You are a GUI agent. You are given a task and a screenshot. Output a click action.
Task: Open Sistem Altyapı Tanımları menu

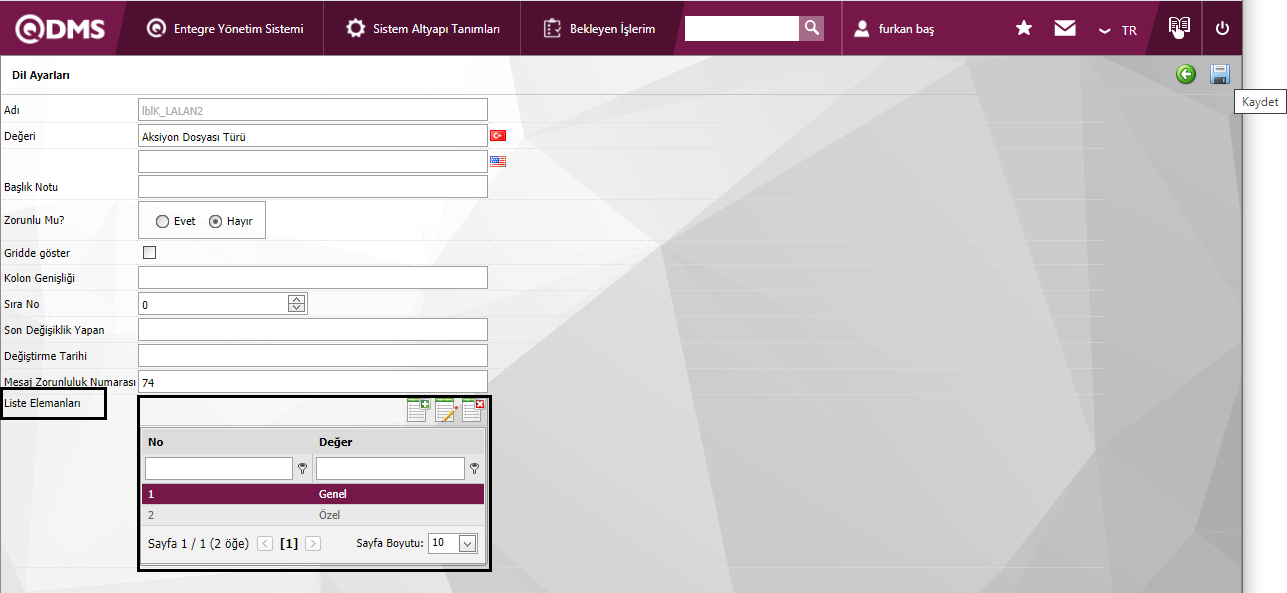pos(423,29)
